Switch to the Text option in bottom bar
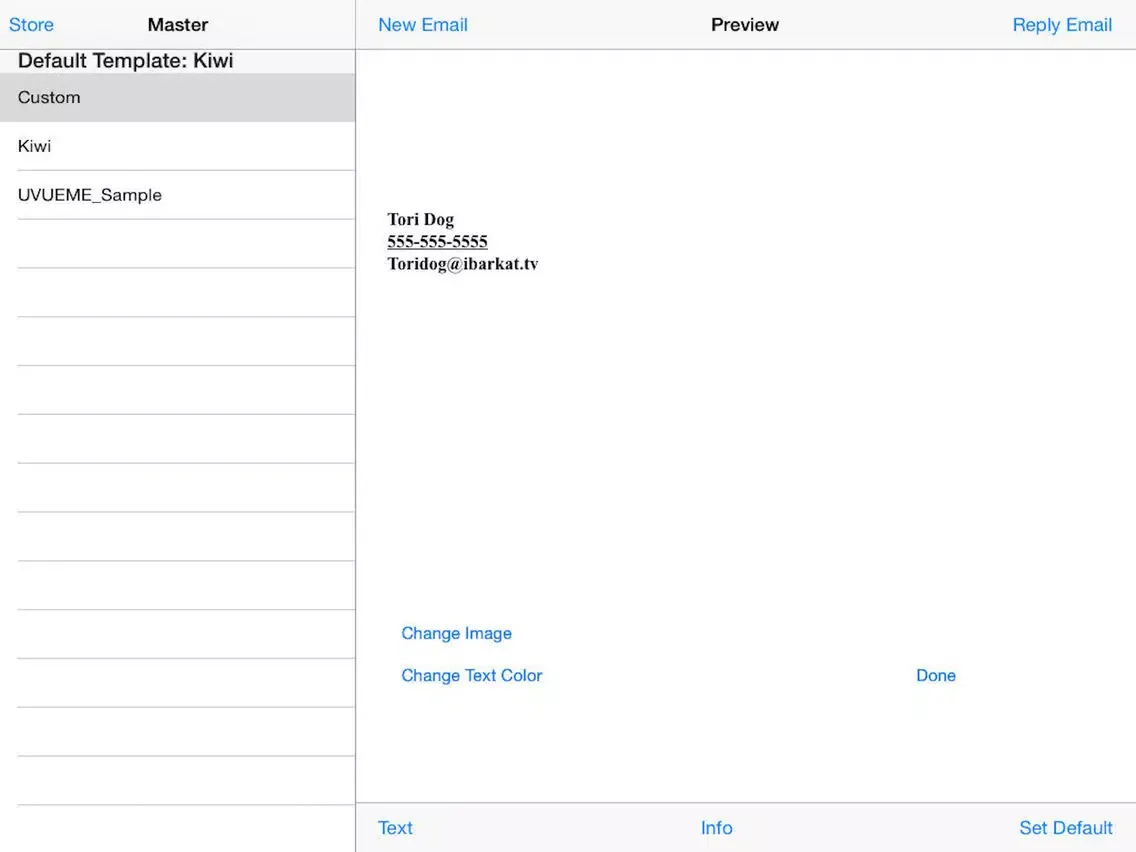This screenshot has height=852, width=1136. tap(395, 828)
